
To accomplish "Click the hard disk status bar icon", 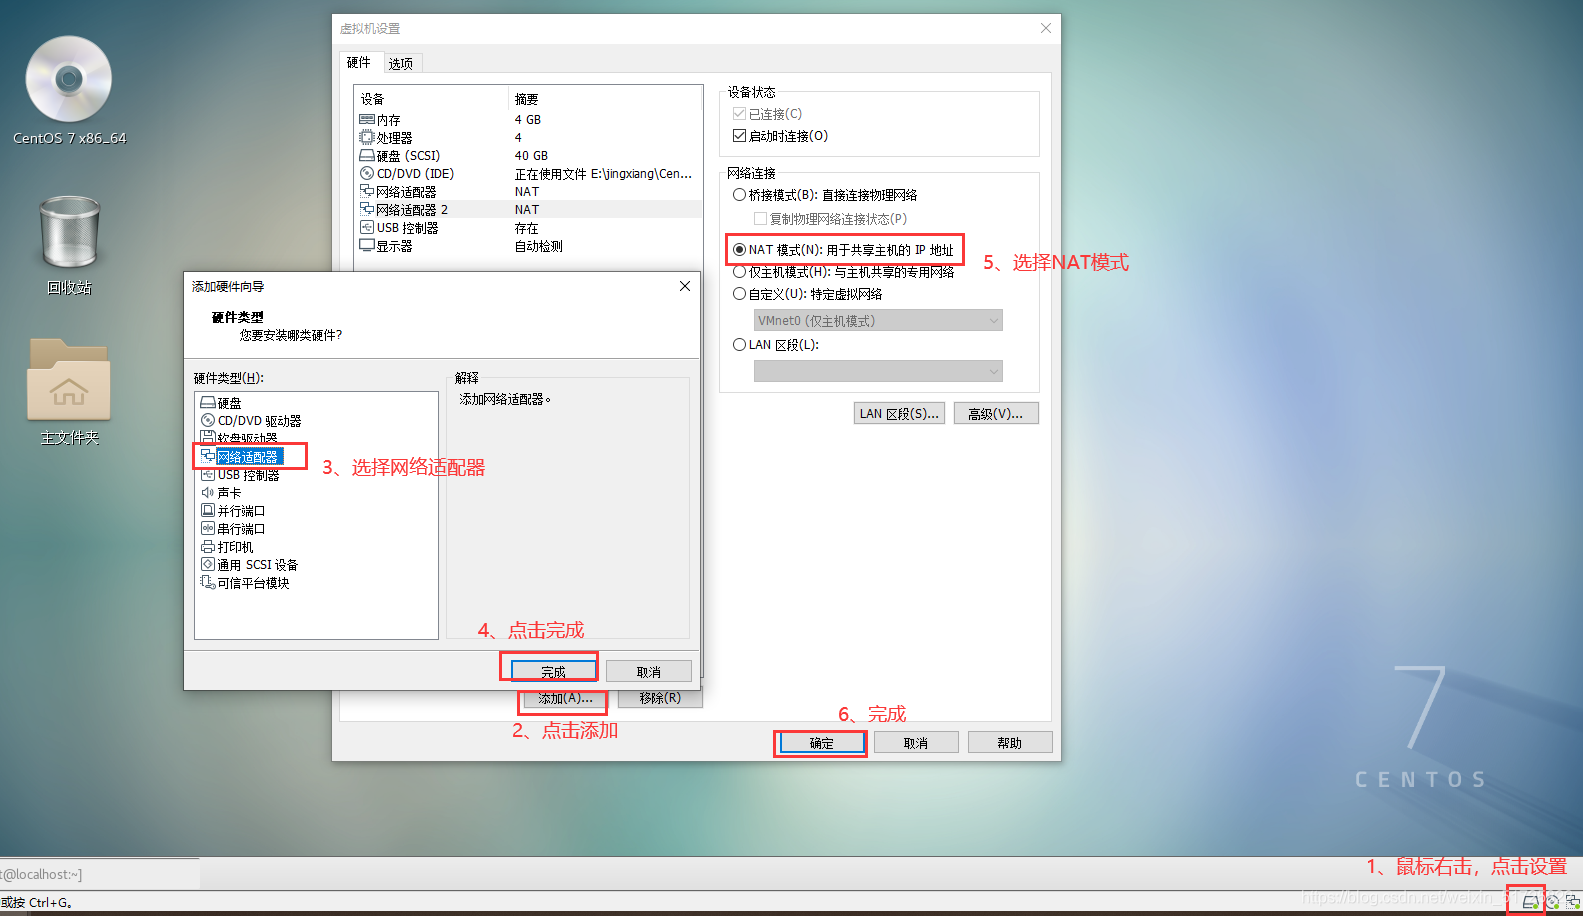I will [x=1530, y=902].
